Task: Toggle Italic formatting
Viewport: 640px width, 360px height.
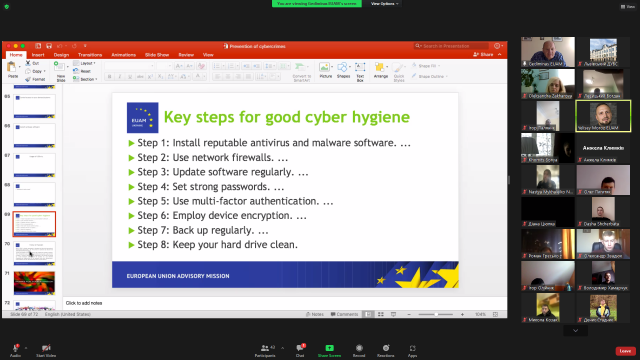Action: point(120,77)
